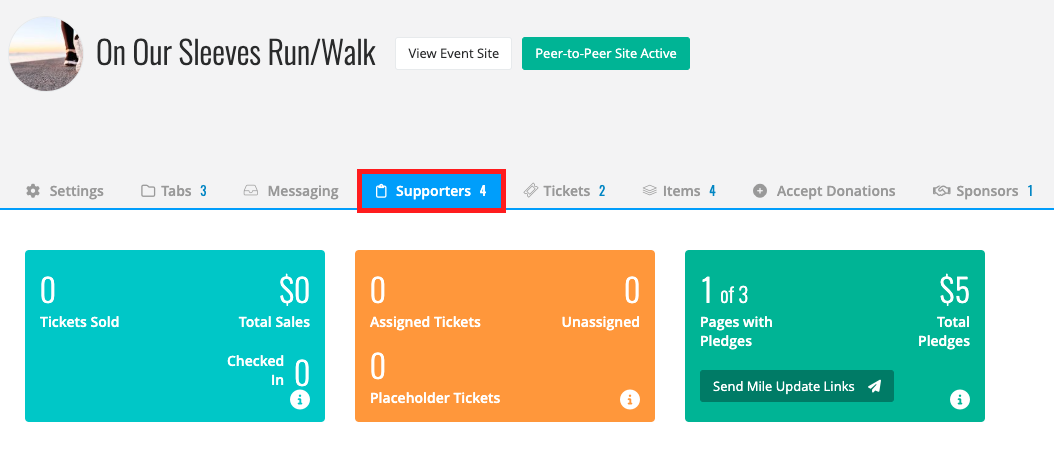The width and height of the screenshot is (1054, 451).
Task: Click the Settings gear icon
Action: click(32, 191)
